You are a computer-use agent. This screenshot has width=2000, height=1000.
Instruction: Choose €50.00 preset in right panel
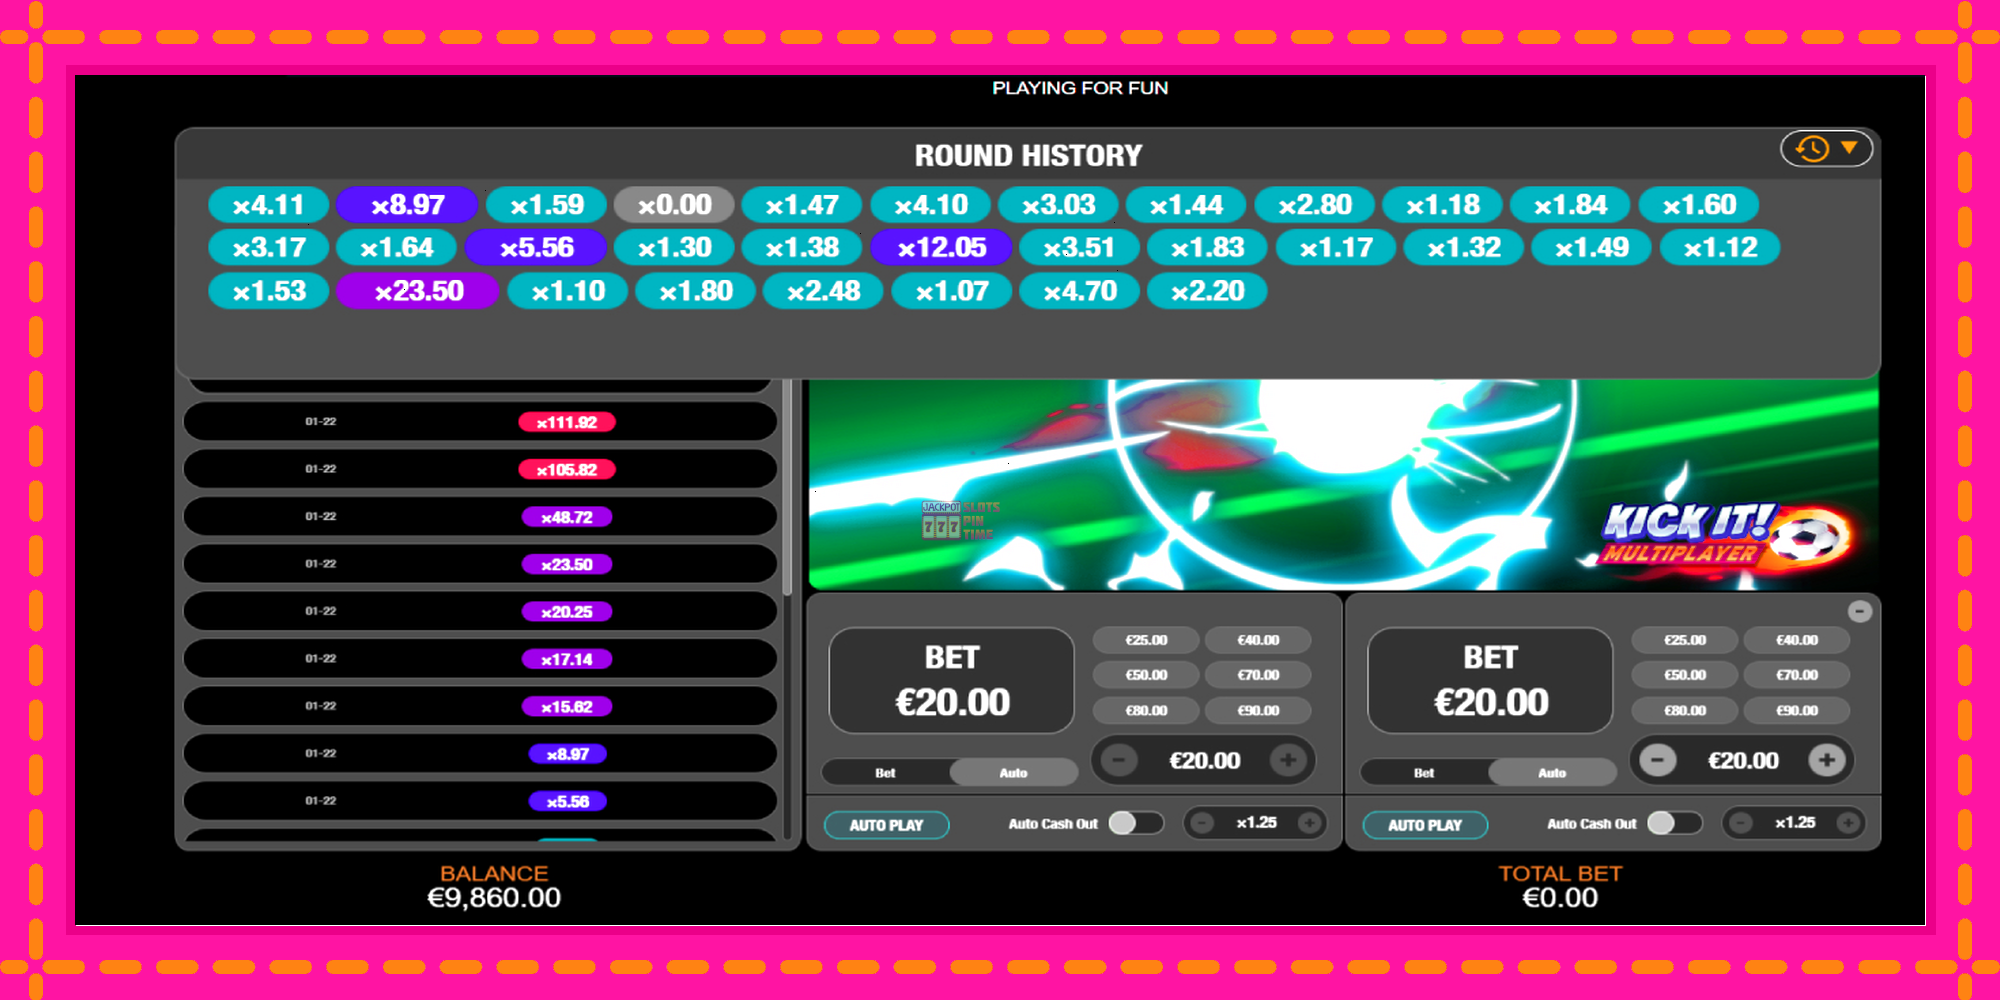click(1685, 675)
